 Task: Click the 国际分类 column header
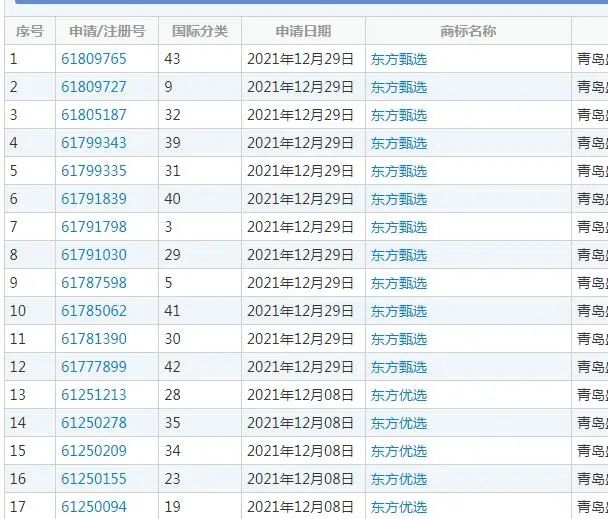coord(200,31)
